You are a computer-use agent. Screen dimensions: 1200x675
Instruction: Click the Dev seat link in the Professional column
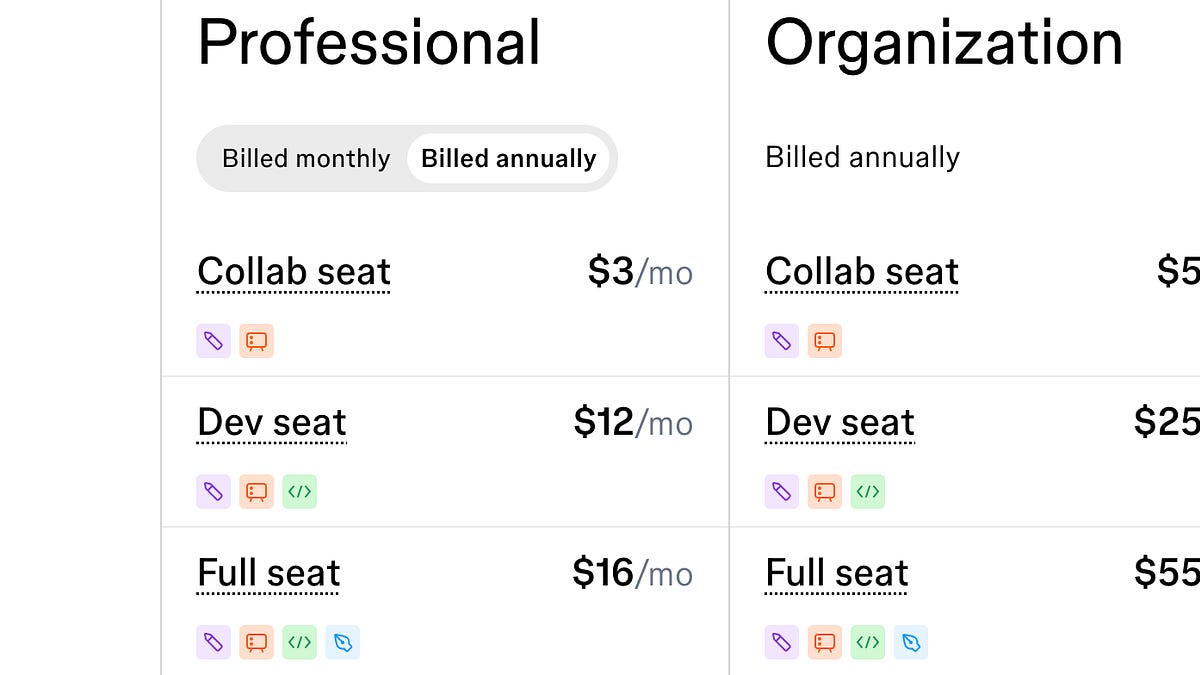pyautogui.click(x=271, y=422)
